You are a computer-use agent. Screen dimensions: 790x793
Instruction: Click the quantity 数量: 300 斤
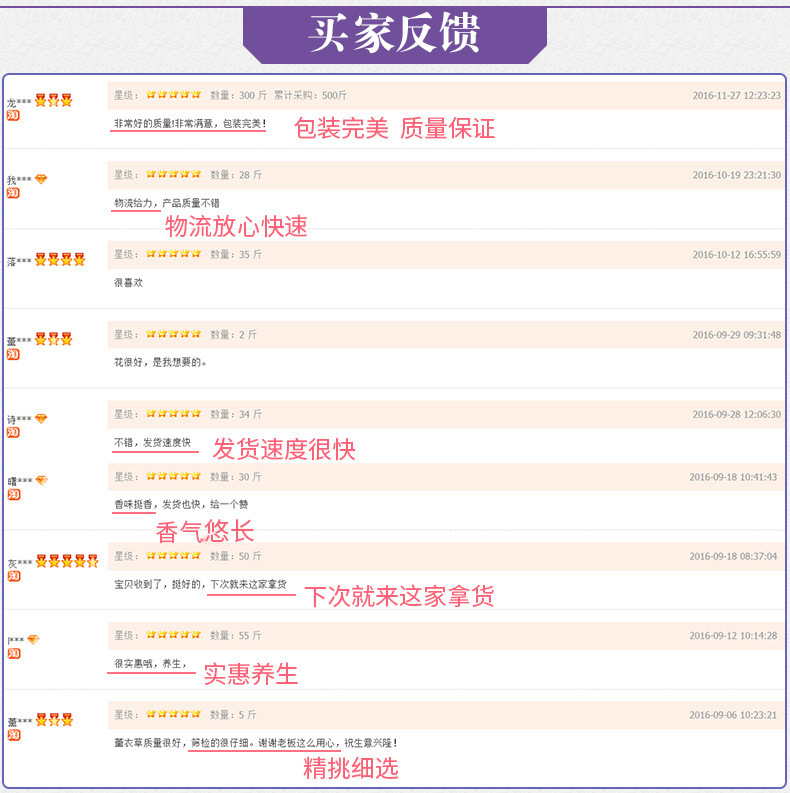tap(238, 95)
